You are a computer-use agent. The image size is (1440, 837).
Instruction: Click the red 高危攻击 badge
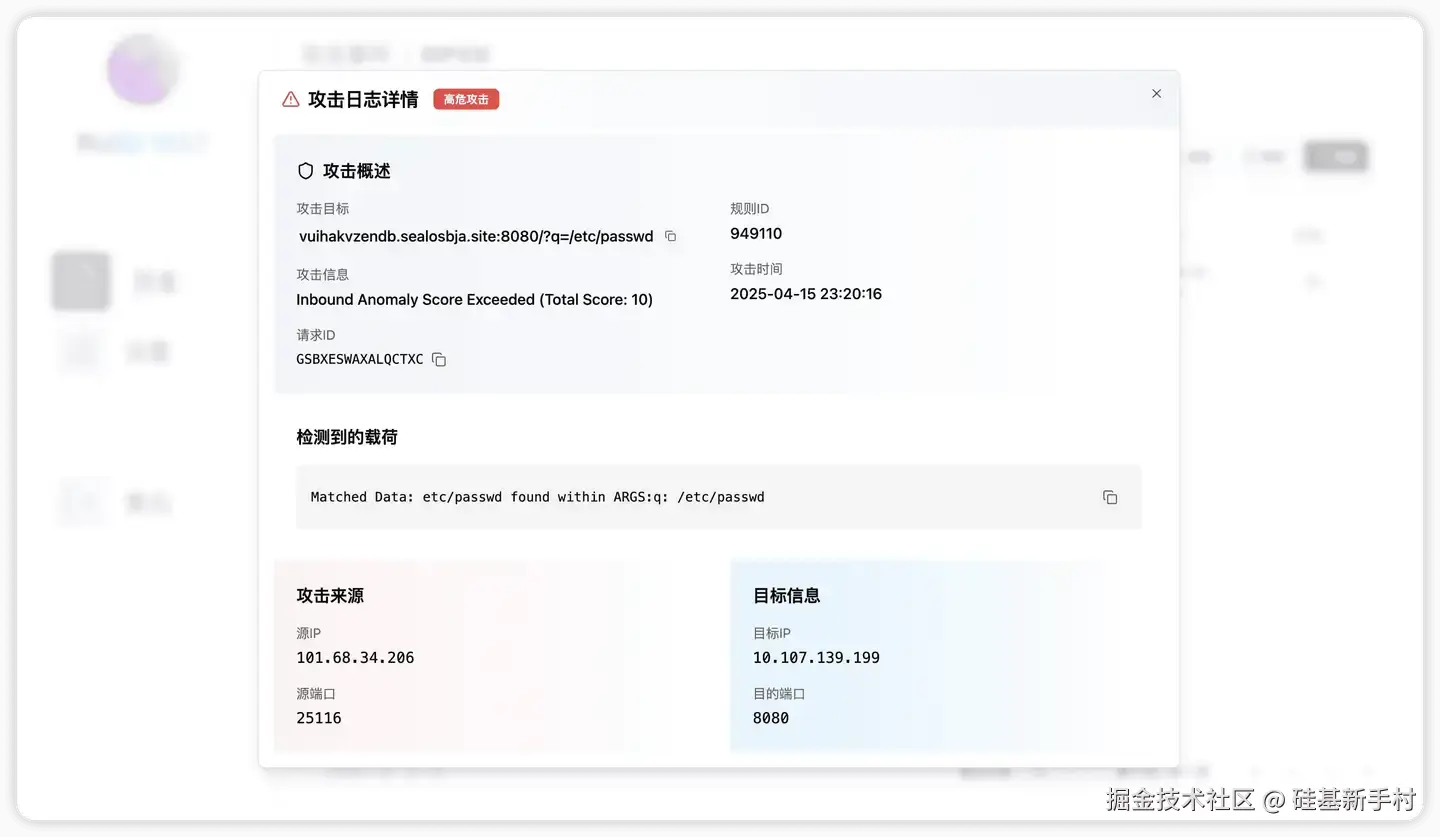[x=465, y=99]
